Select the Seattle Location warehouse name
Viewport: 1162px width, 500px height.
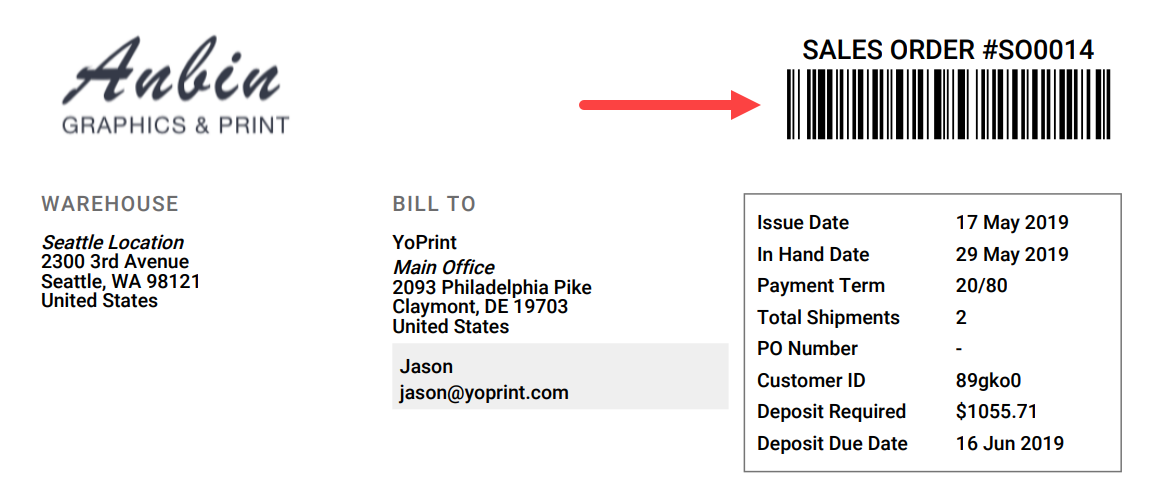click(x=113, y=242)
